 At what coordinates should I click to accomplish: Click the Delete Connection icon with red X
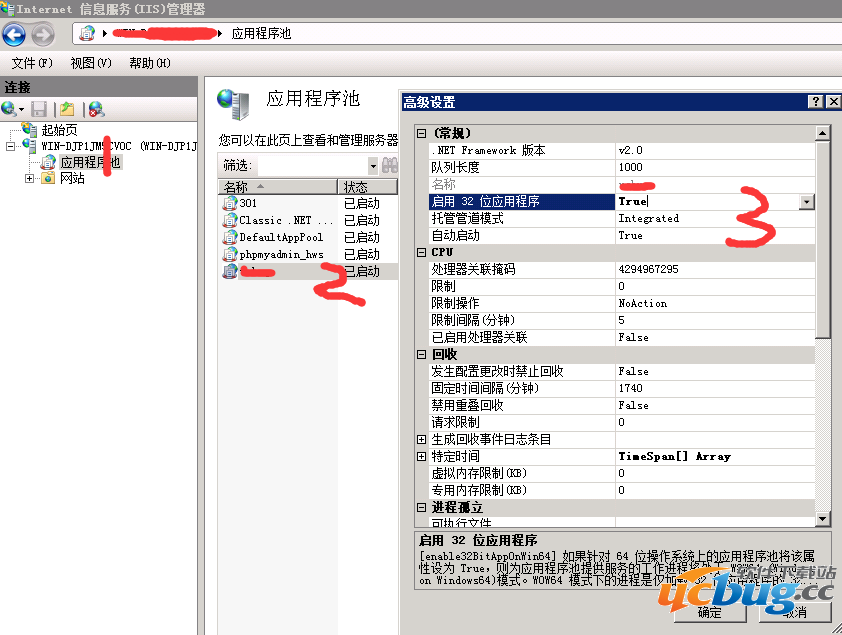coord(96,109)
